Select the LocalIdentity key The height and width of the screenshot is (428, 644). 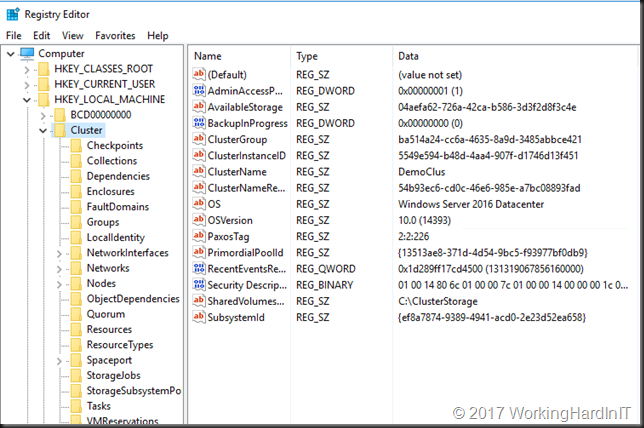[116, 237]
